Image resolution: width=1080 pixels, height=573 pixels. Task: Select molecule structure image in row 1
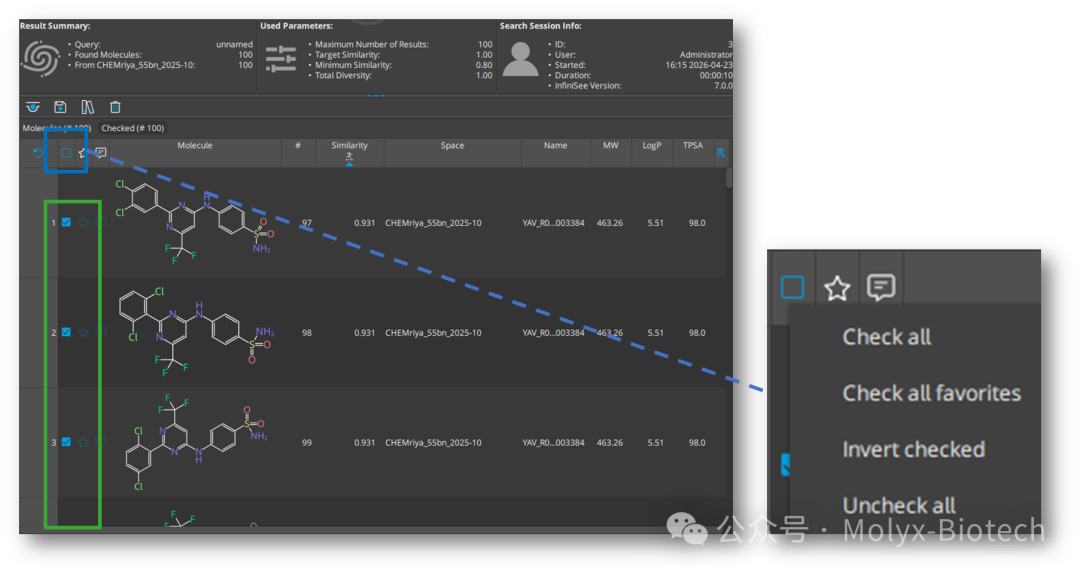(195, 222)
